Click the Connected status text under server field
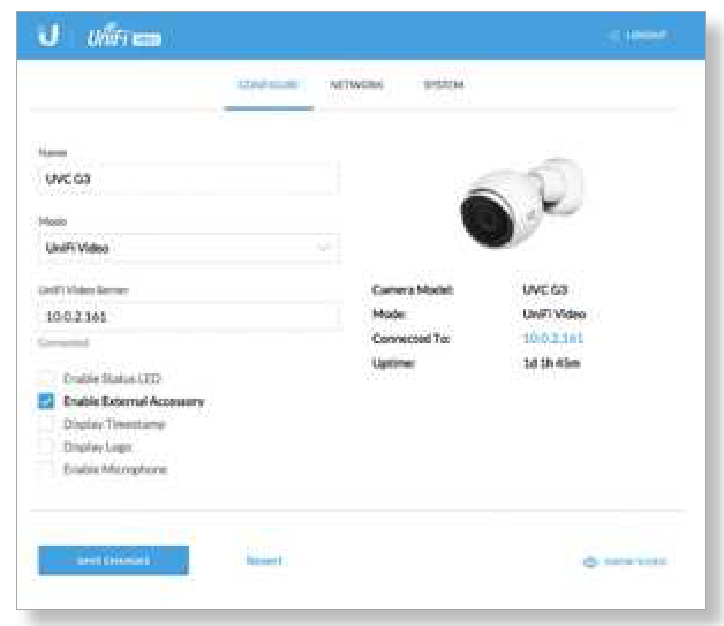Image resolution: width=724 pixels, height=626 pixels. (64, 343)
